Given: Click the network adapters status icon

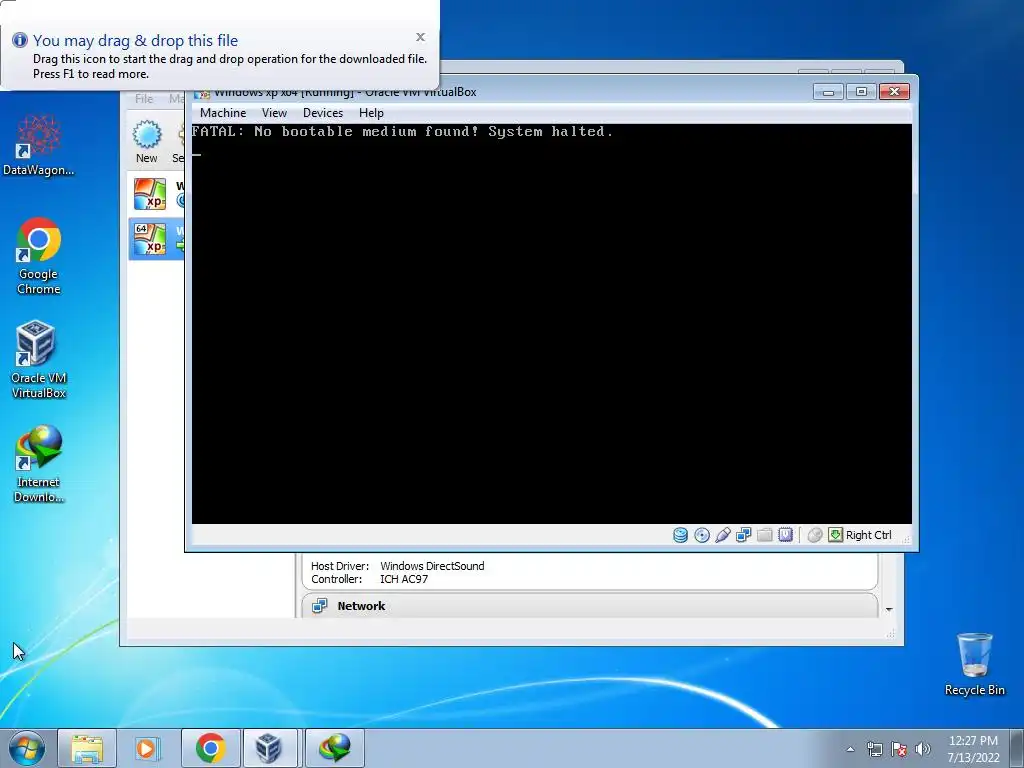Looking at the screenshot, I should pos(743,535).
